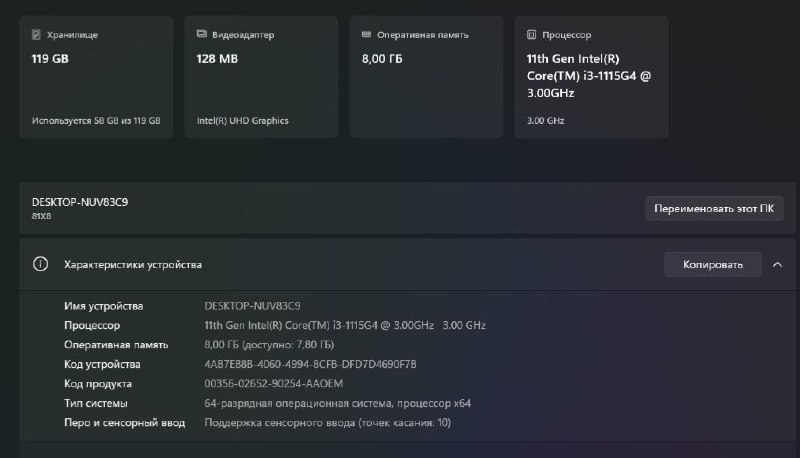This screenshot has width=800, height=458.
Task: Collapse the Характеристики устройства section chevron
Action: [777, 264]
